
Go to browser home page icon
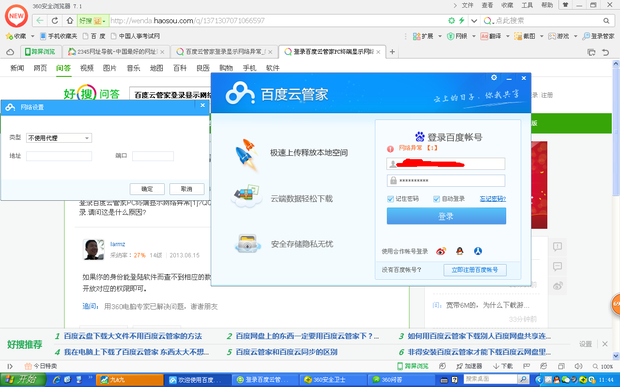coord(70,21)
